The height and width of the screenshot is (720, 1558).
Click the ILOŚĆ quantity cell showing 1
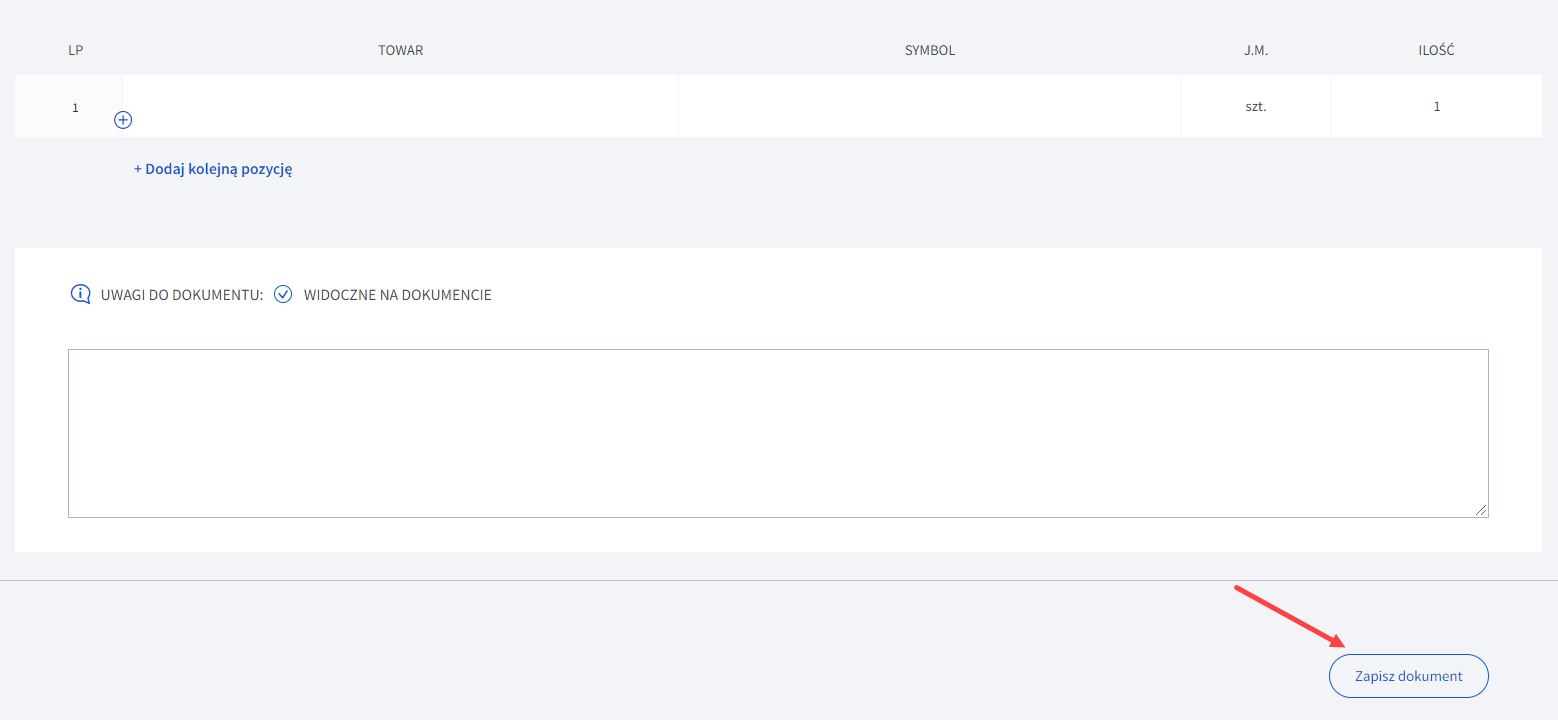1436,106
